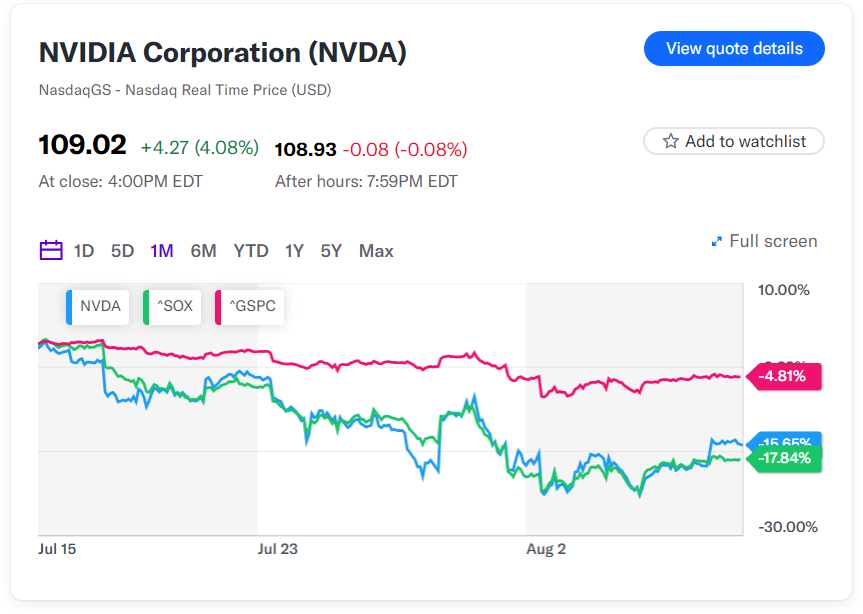Open the calendar date range picker
863x614 pixels.
51,250
